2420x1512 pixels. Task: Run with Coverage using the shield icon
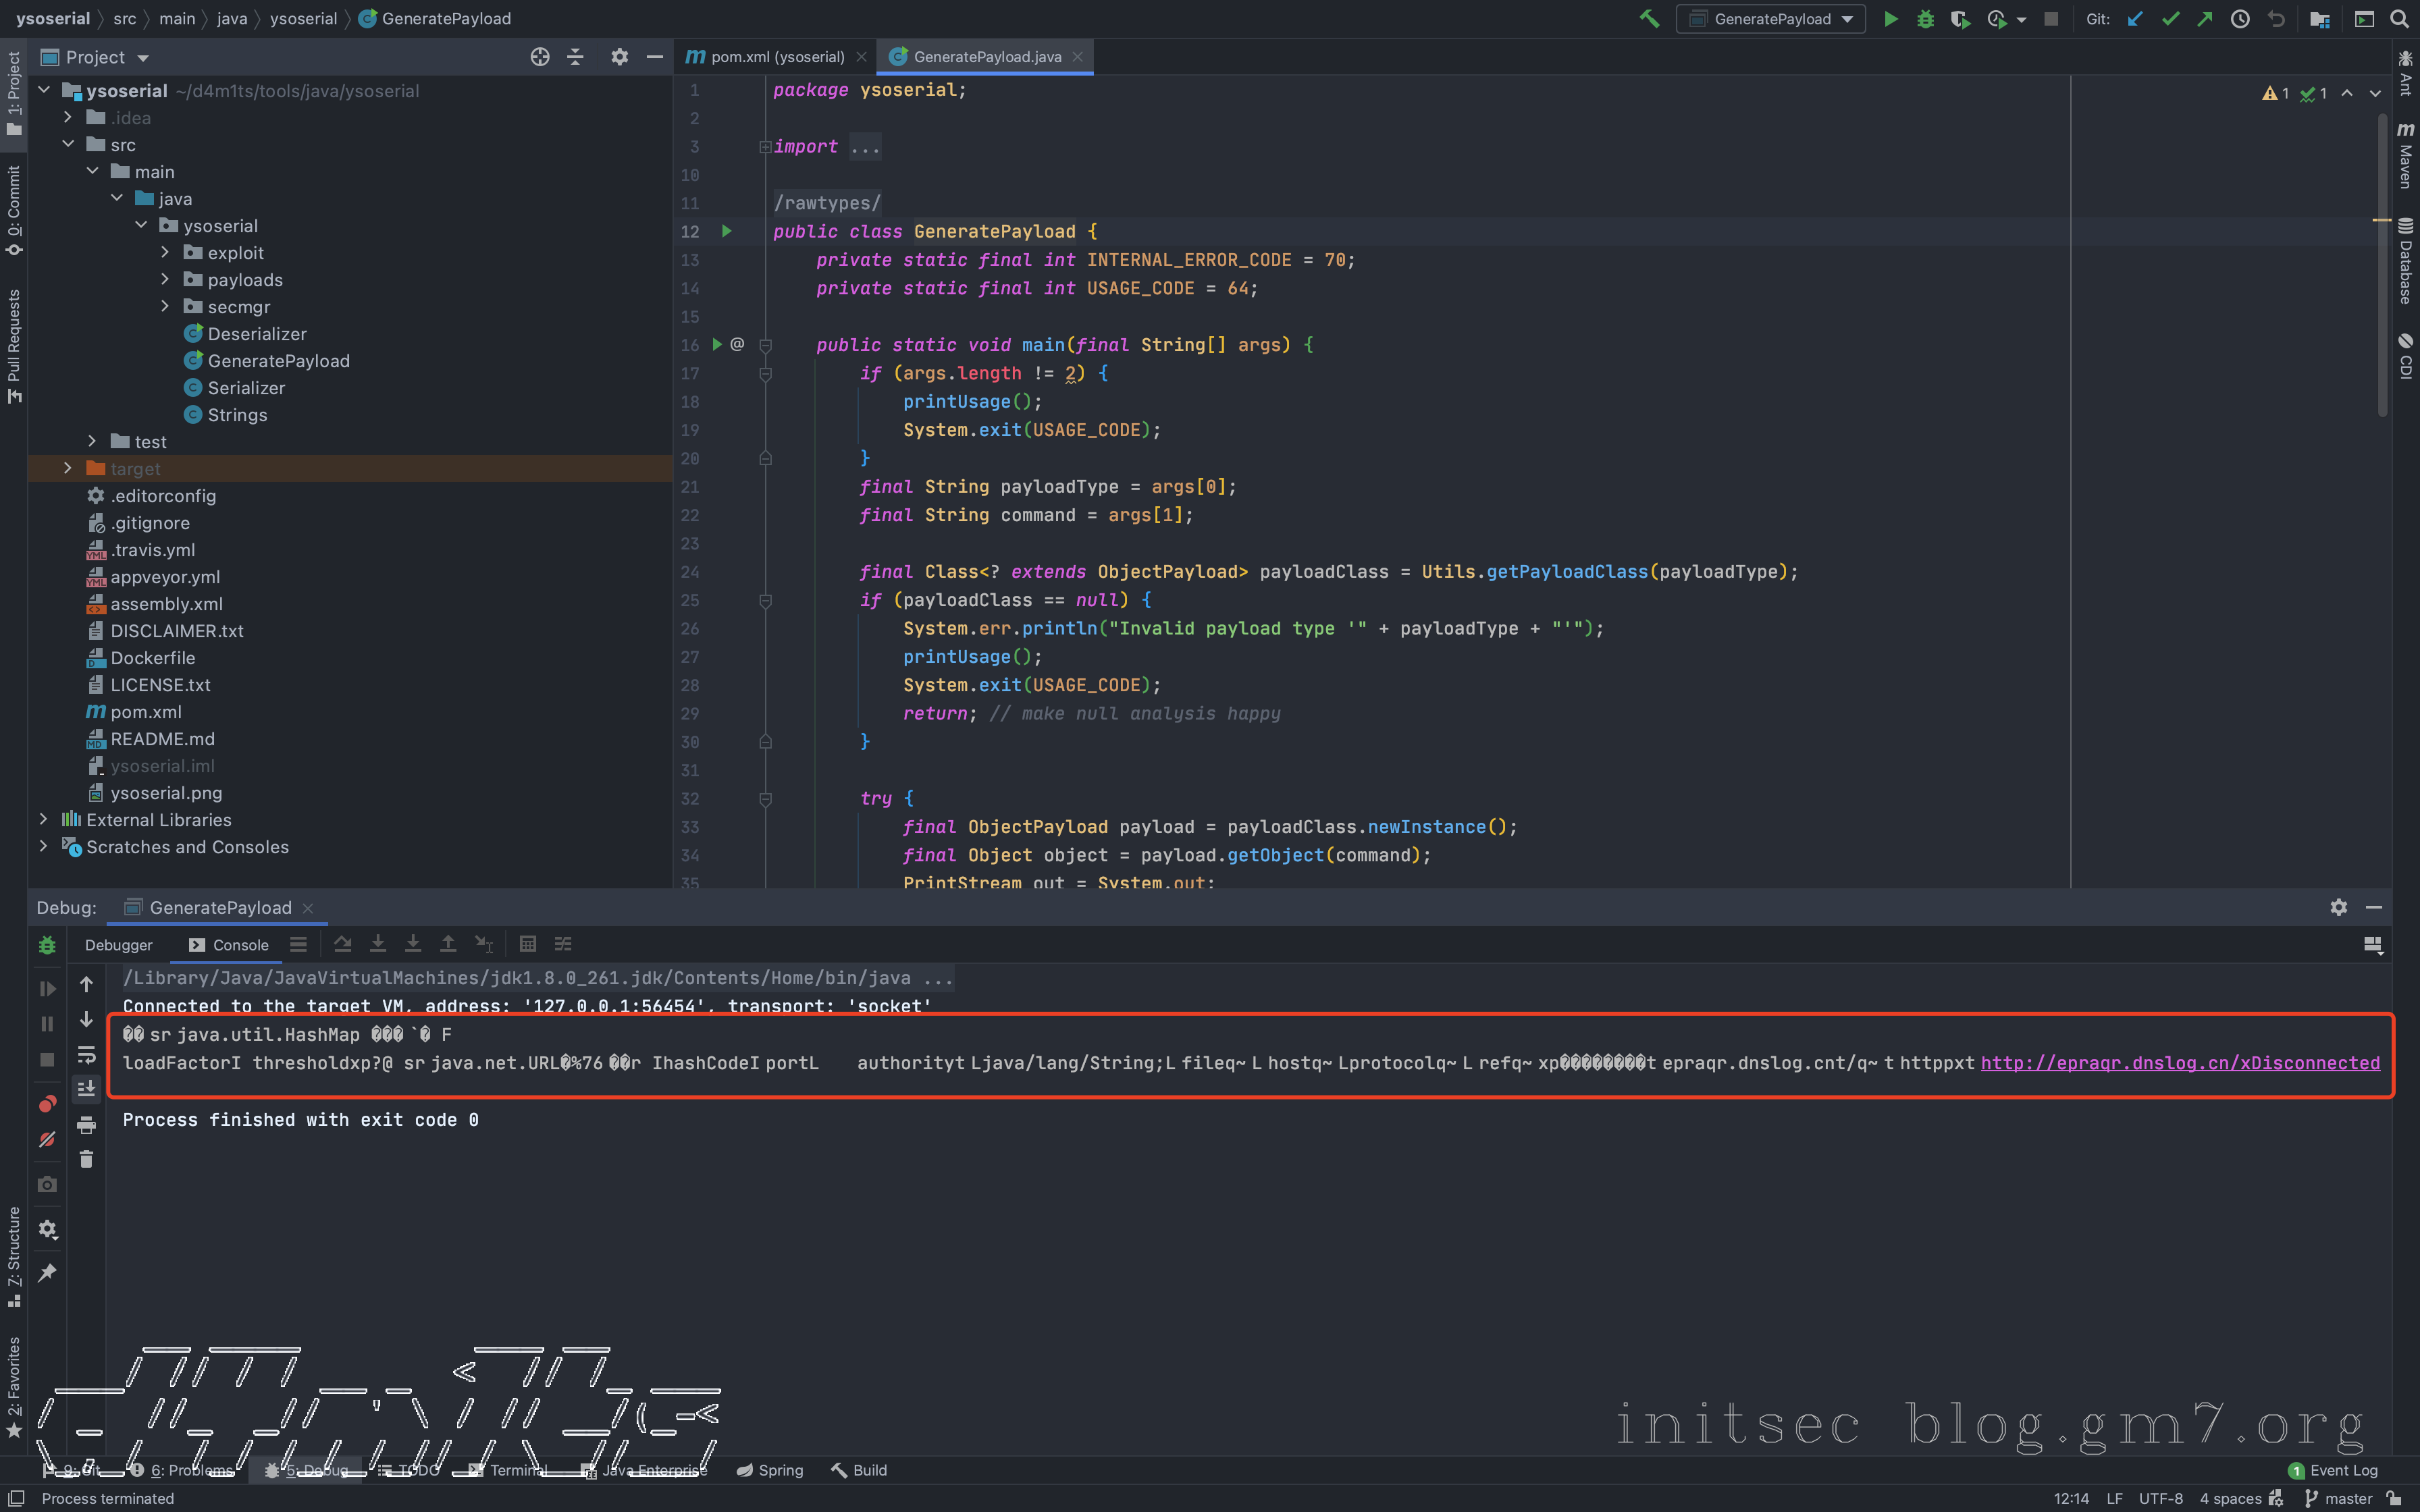pyautogui.click(x=1959, y=19)
